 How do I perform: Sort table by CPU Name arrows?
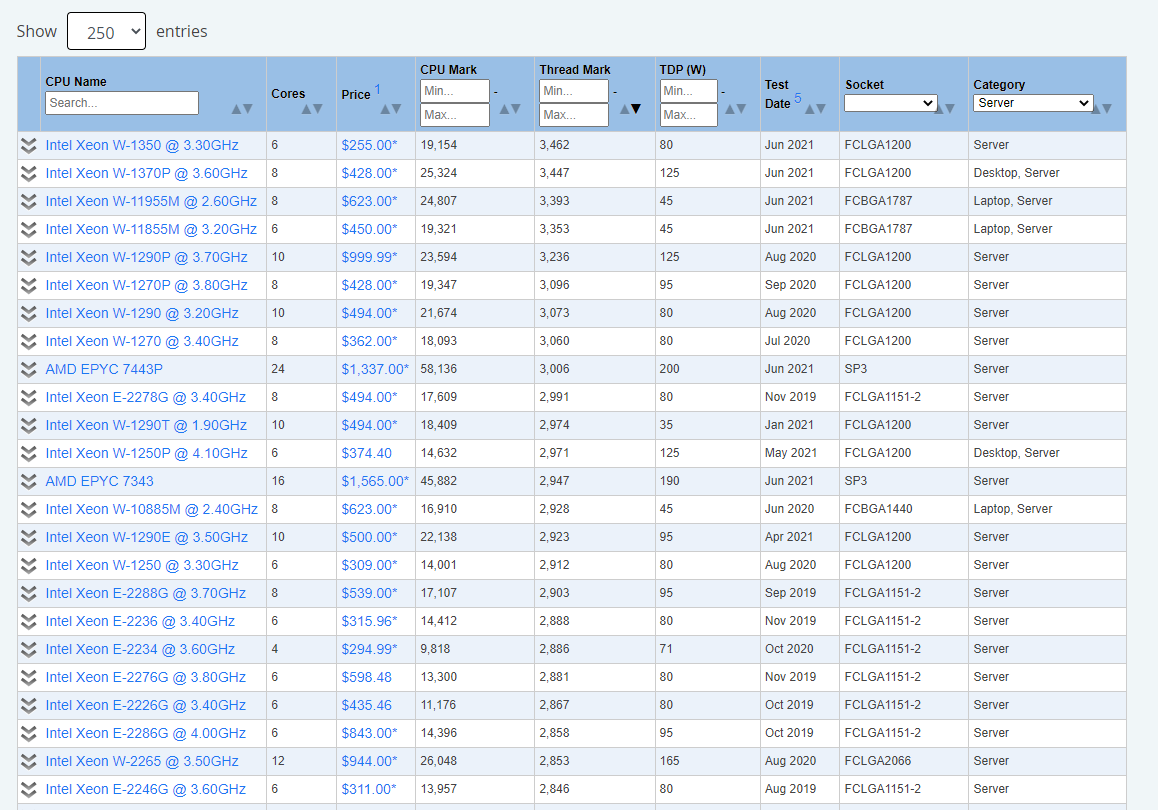click(241, 109)
